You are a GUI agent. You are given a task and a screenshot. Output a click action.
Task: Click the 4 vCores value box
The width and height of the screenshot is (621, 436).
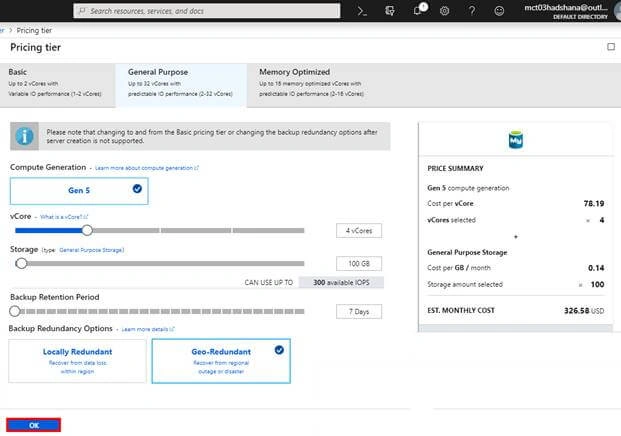(x=359, y=230)
